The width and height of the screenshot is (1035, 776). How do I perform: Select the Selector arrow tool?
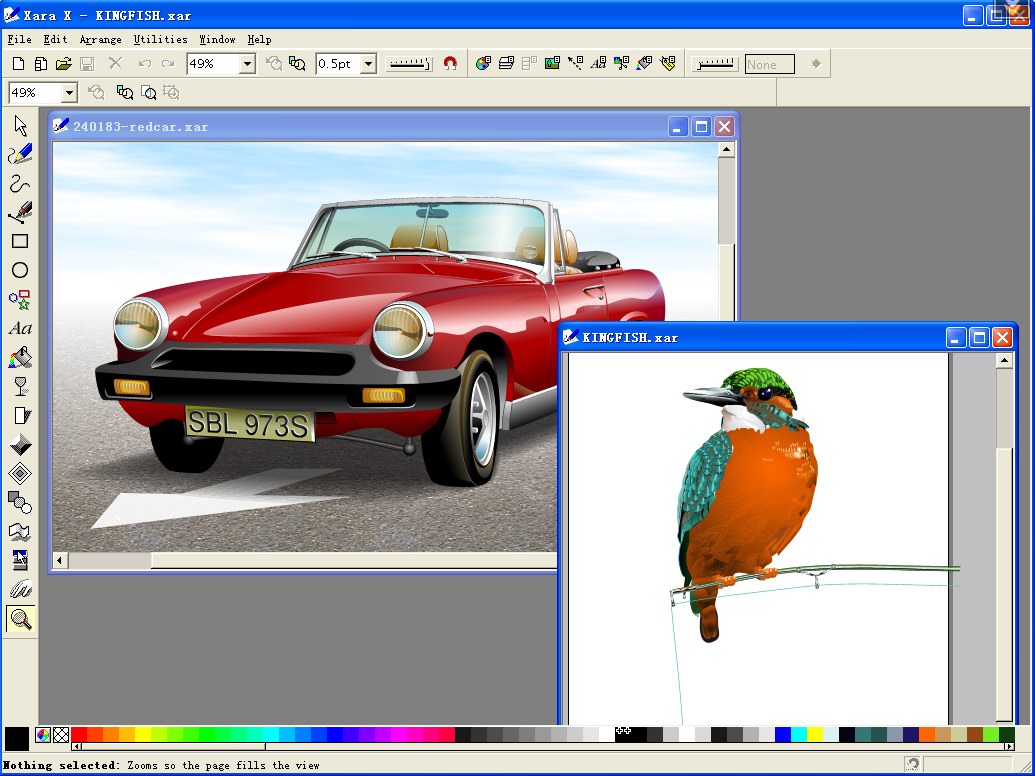[x=20, y=125]
